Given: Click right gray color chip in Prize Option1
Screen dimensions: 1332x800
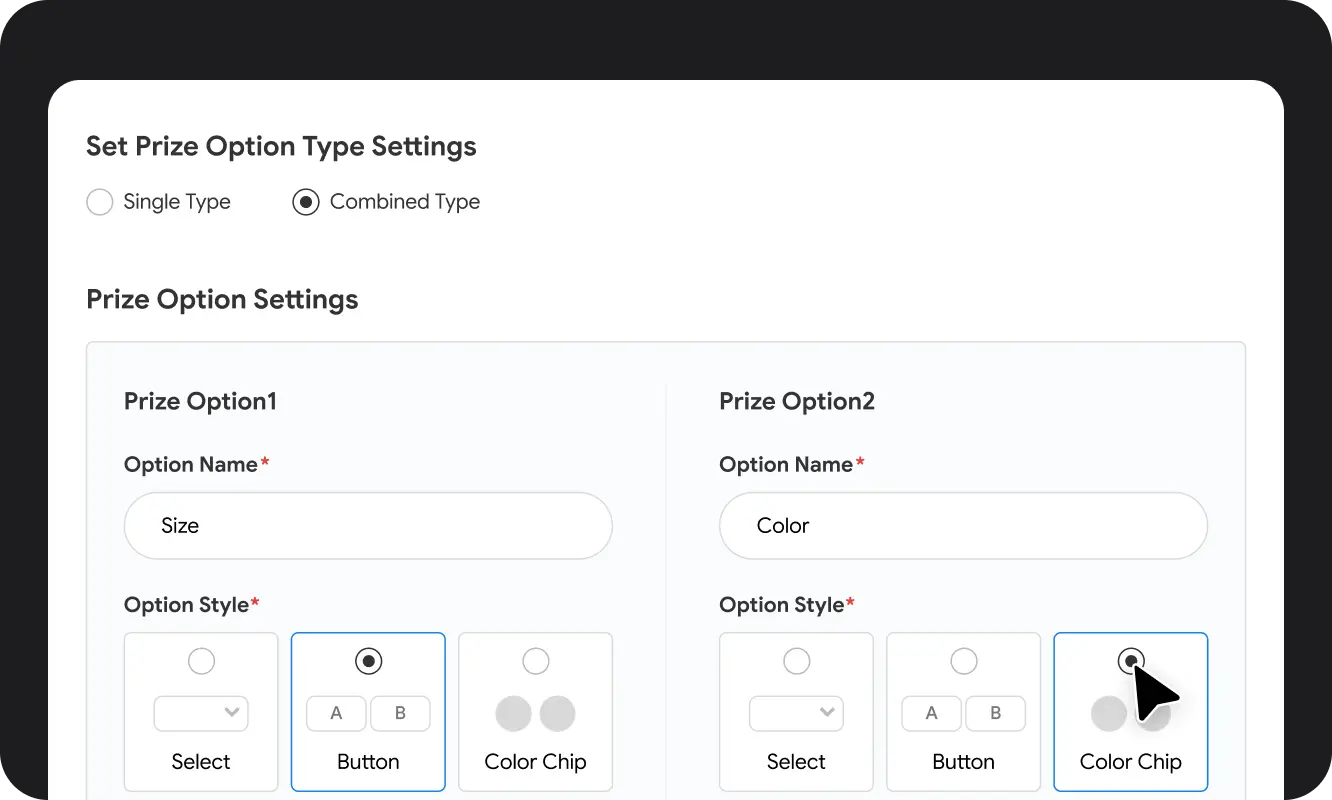Looking at the screenshot, I should click(557, 714).
